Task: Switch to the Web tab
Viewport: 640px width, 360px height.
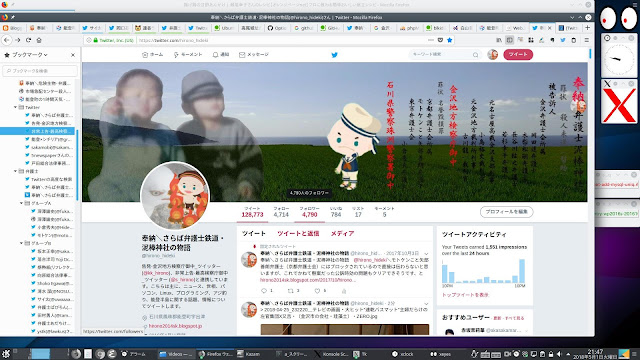Action: pos(515,28)
